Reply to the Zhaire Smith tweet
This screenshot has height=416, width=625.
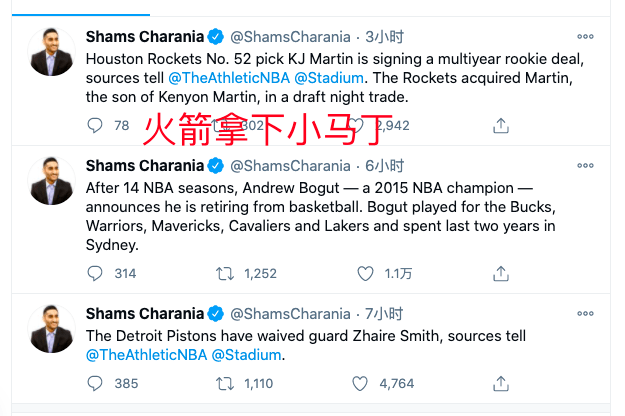coord(95,384)
